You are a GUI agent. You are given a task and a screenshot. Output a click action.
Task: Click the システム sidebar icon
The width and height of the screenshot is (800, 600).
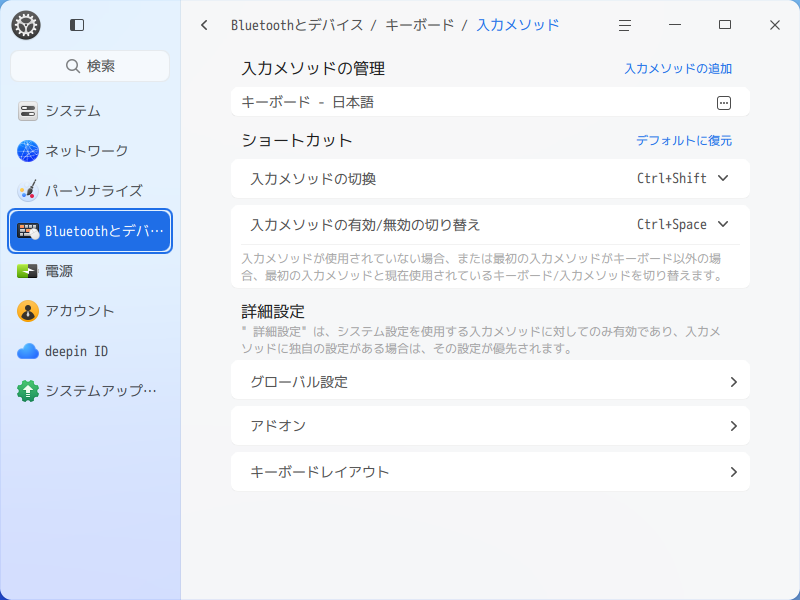click(28, 111)
